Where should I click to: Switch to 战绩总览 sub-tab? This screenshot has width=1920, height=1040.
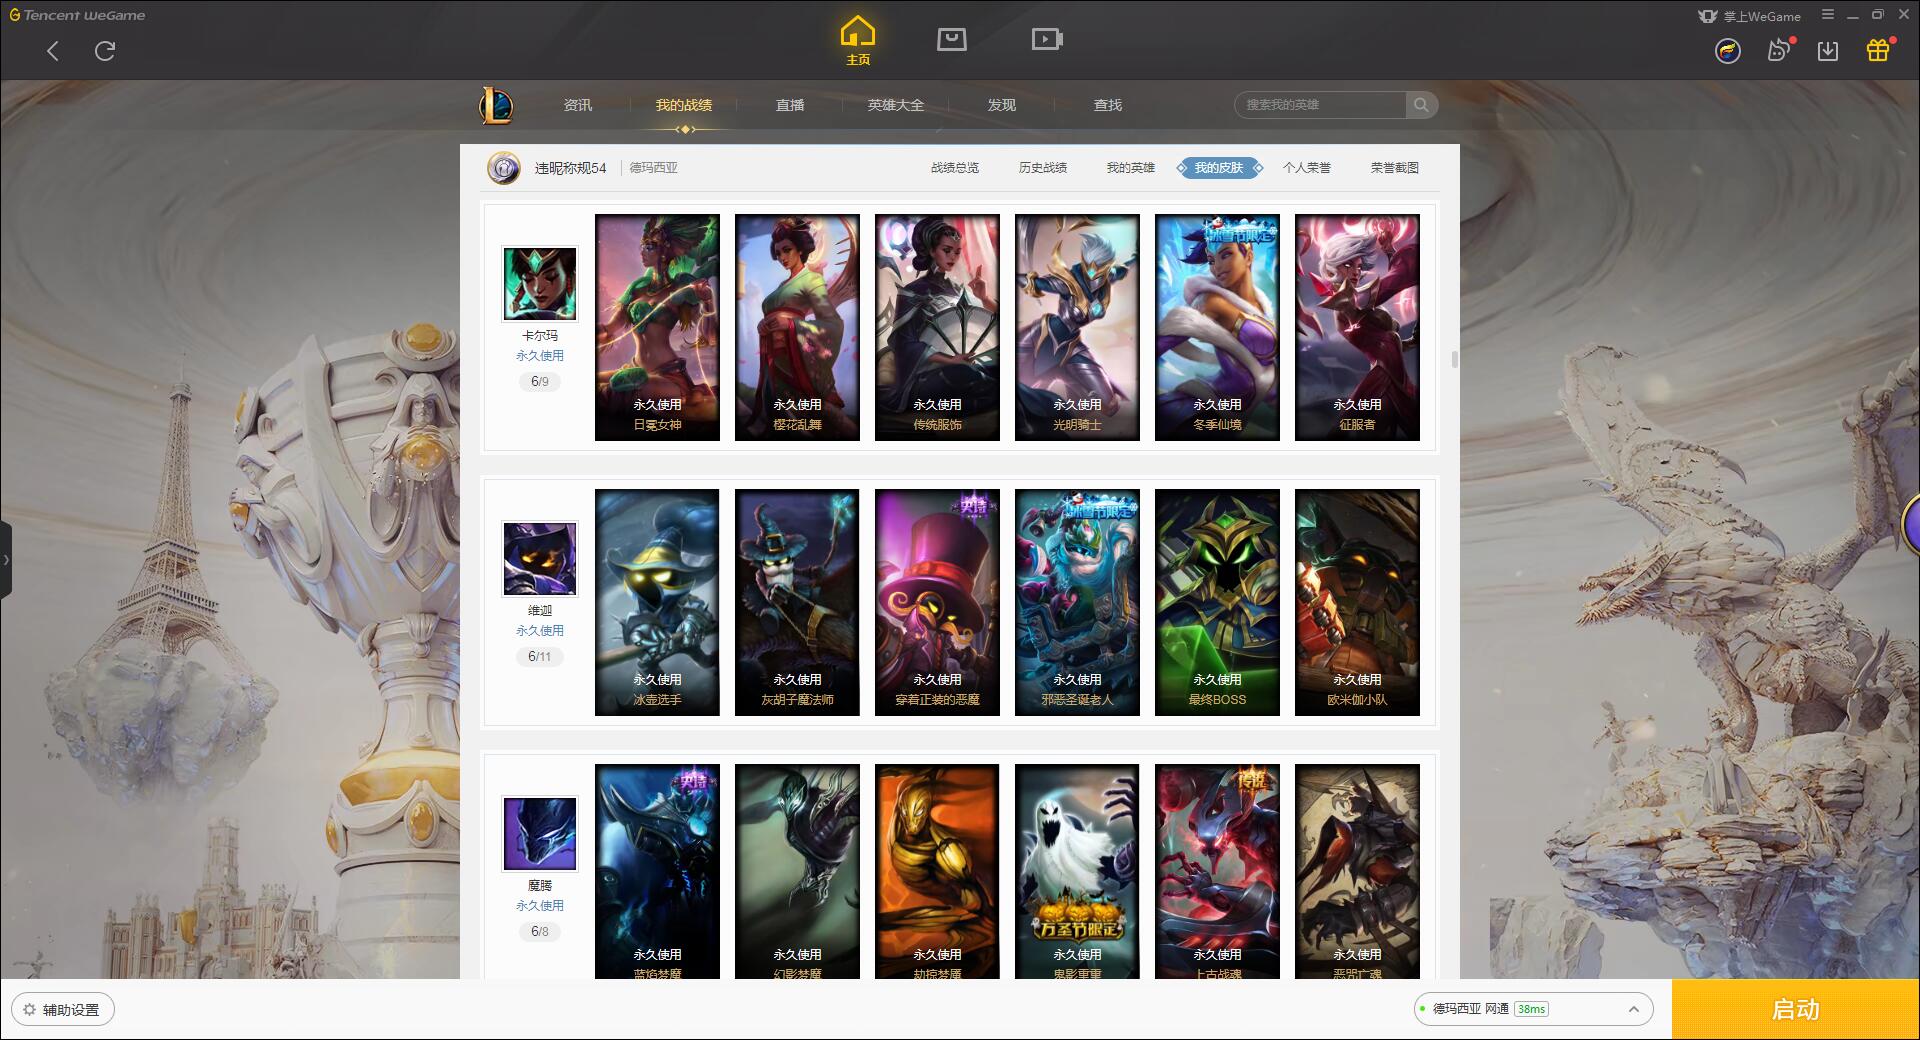955,168
